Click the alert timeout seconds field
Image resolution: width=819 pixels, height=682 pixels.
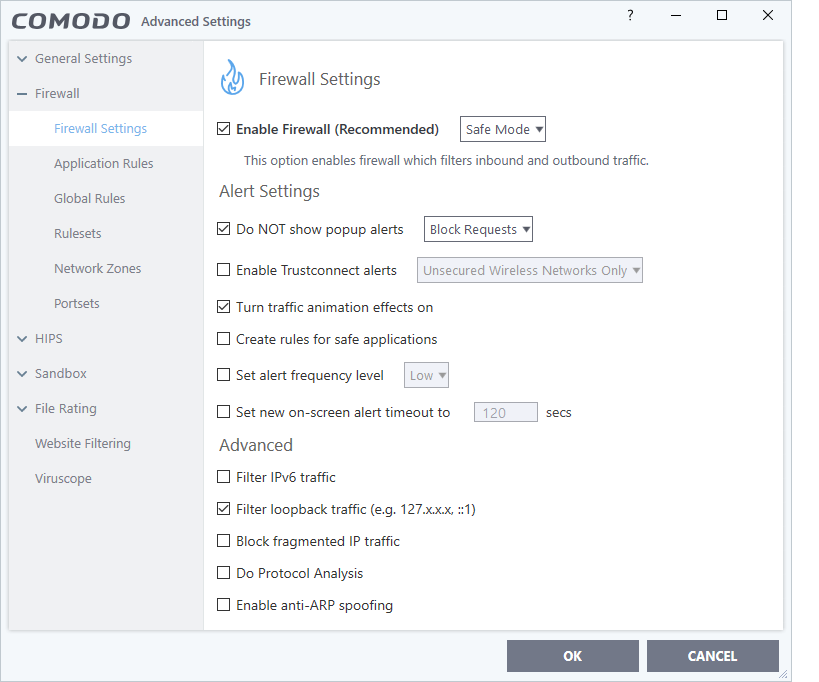point(505,412)
